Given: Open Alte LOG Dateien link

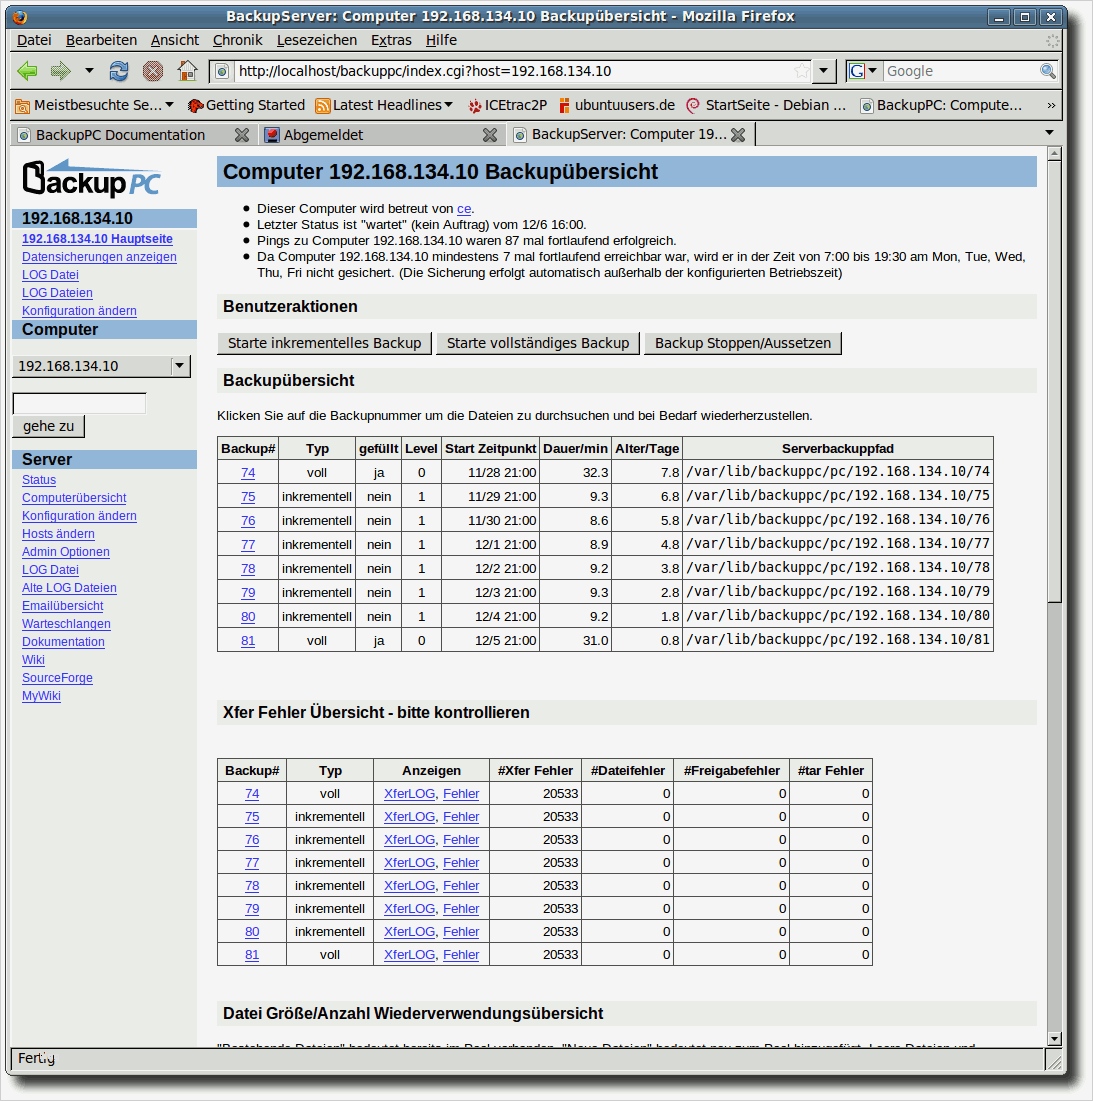Looking at the screenshot, I should (x=69, y=588).
